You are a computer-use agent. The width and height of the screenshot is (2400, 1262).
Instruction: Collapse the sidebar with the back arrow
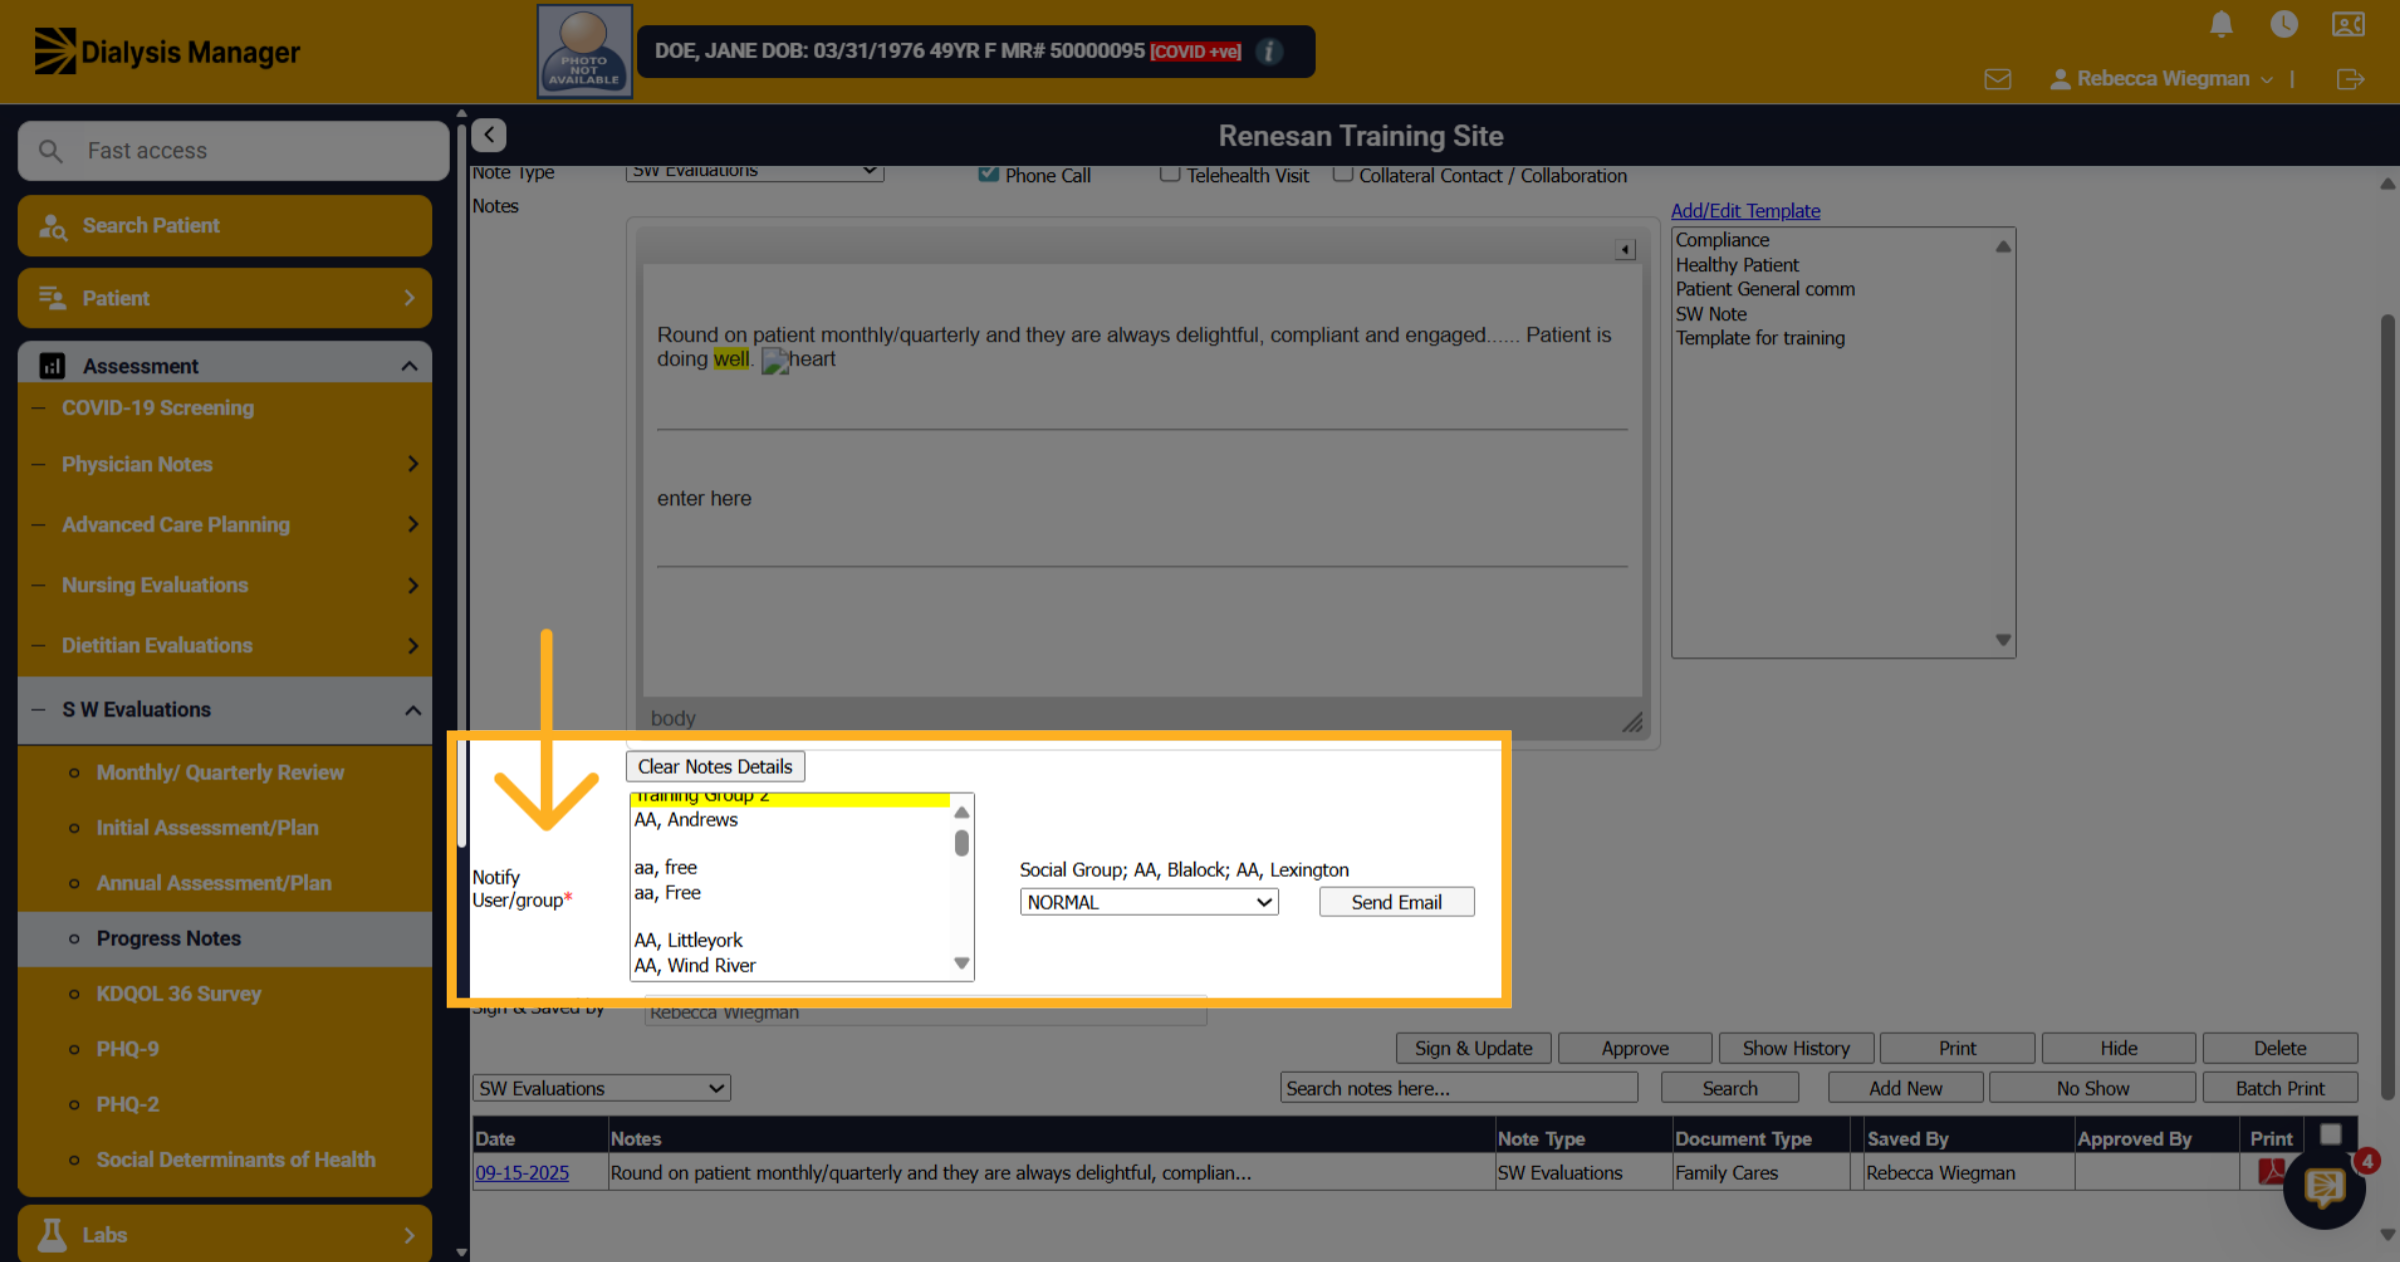[x=489, y=134]
